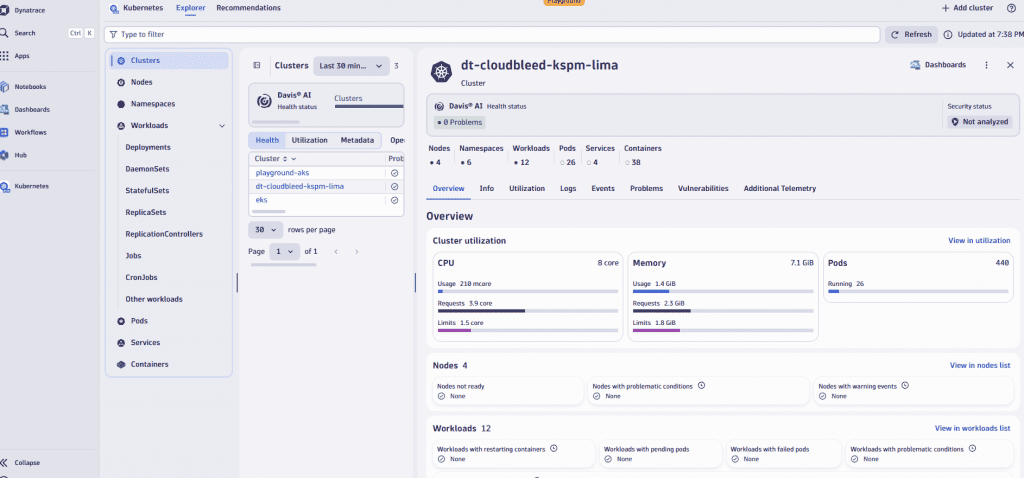Follow the View in nodes list link

[x=980, y=365]
